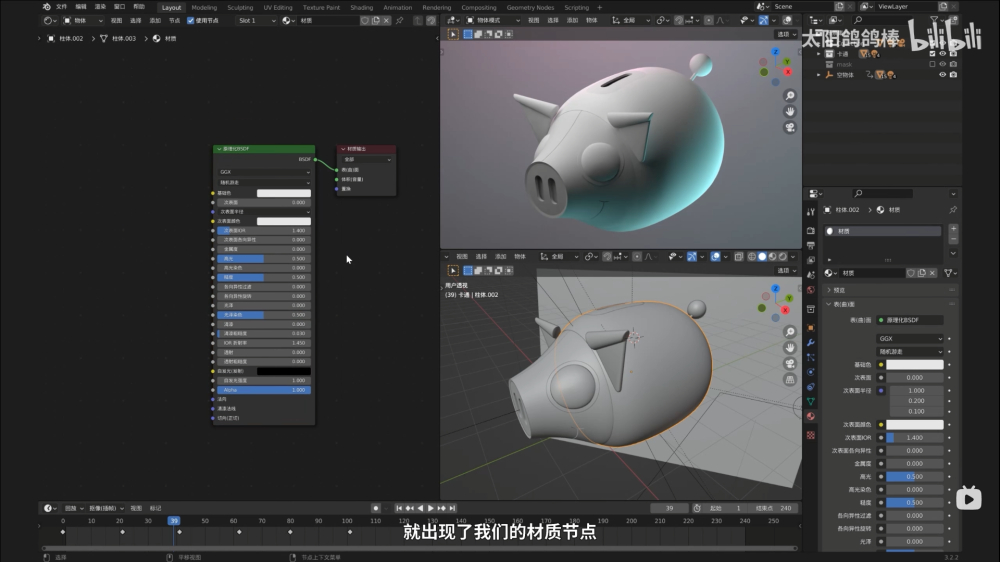Collapse the Material Output node with its header arrow

pos(343,149)
